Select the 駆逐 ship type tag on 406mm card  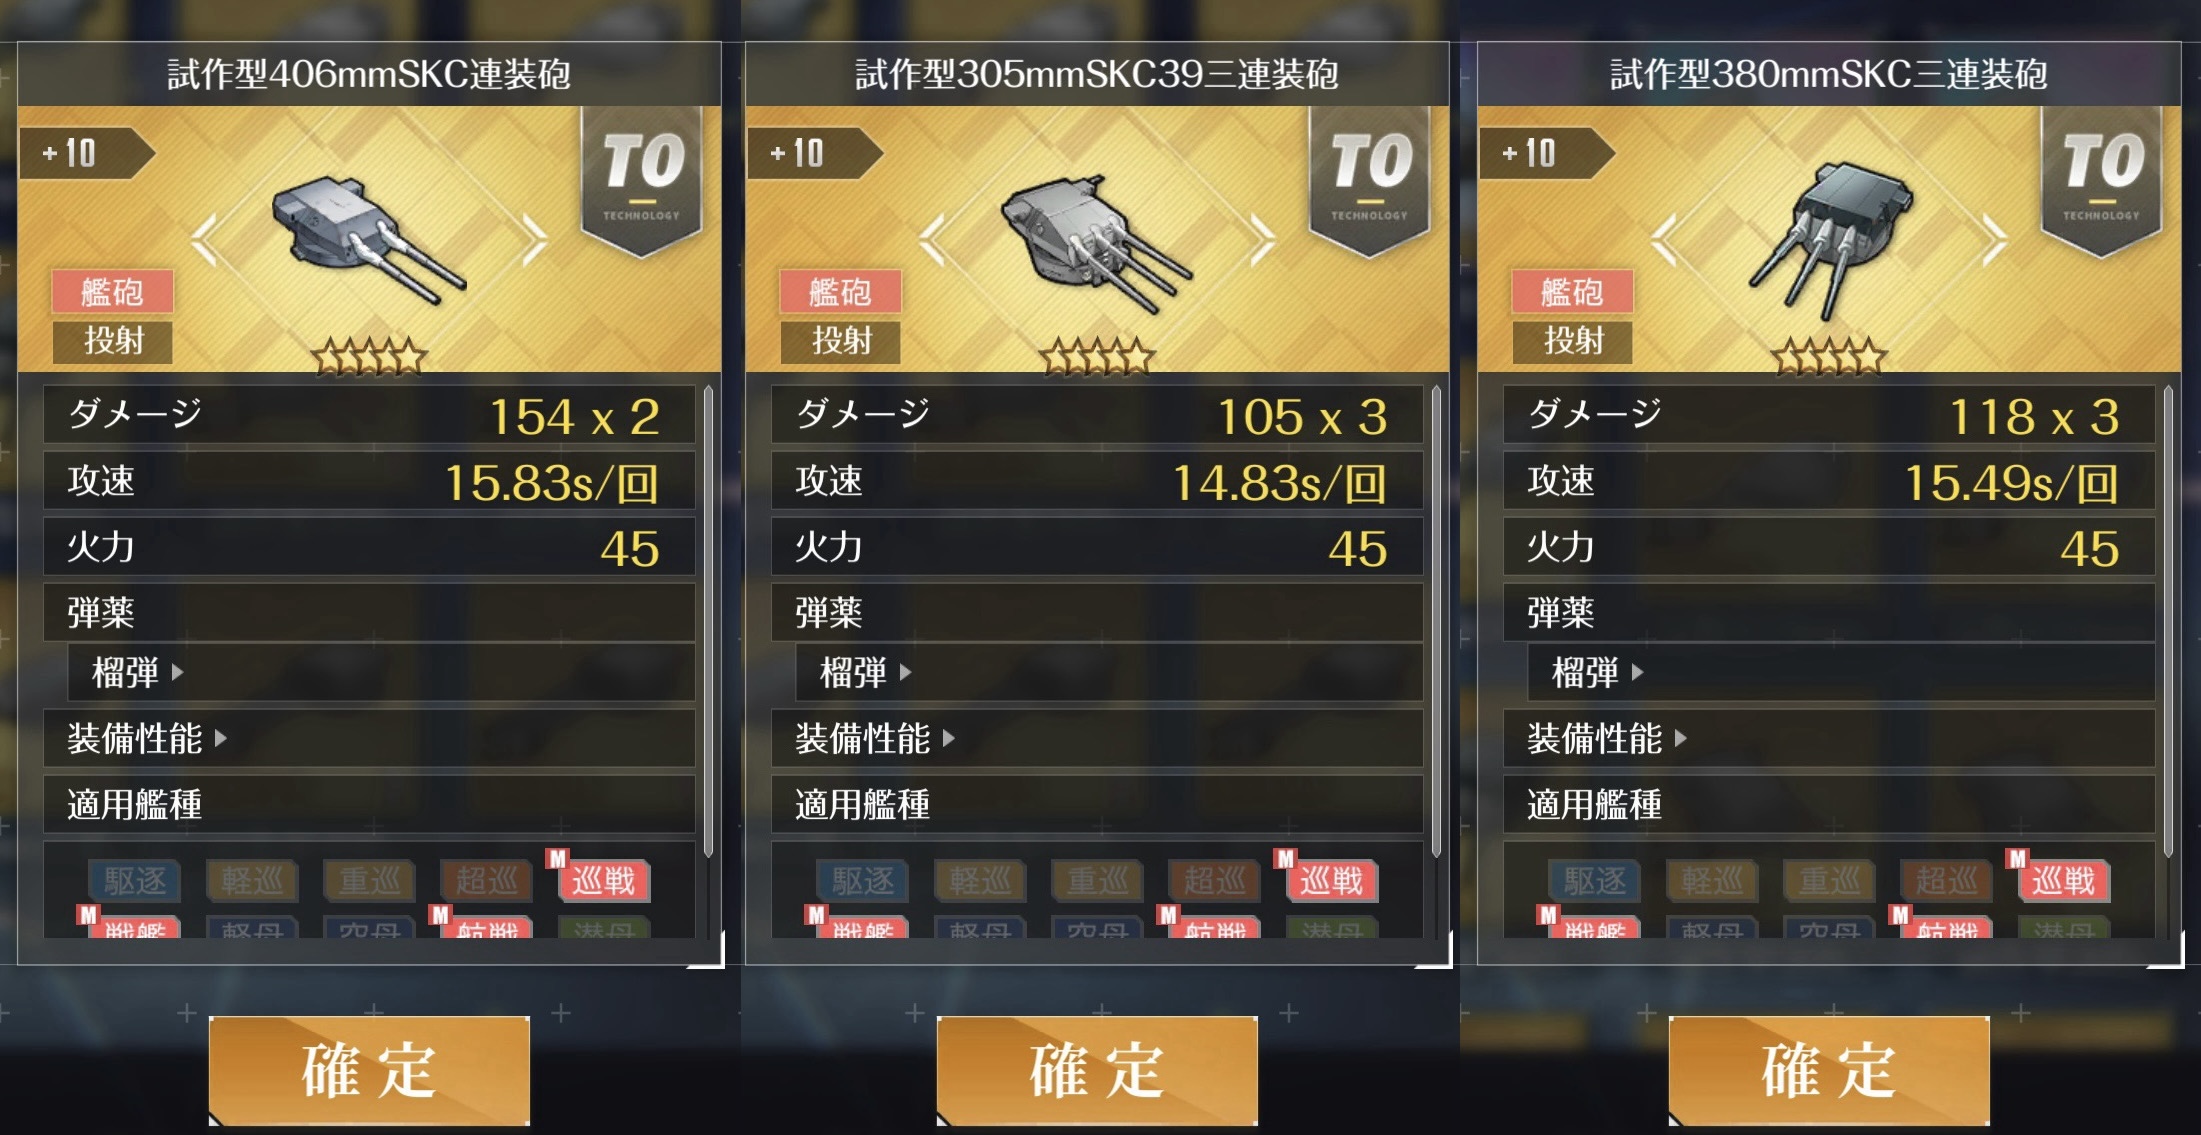(135, 881)
